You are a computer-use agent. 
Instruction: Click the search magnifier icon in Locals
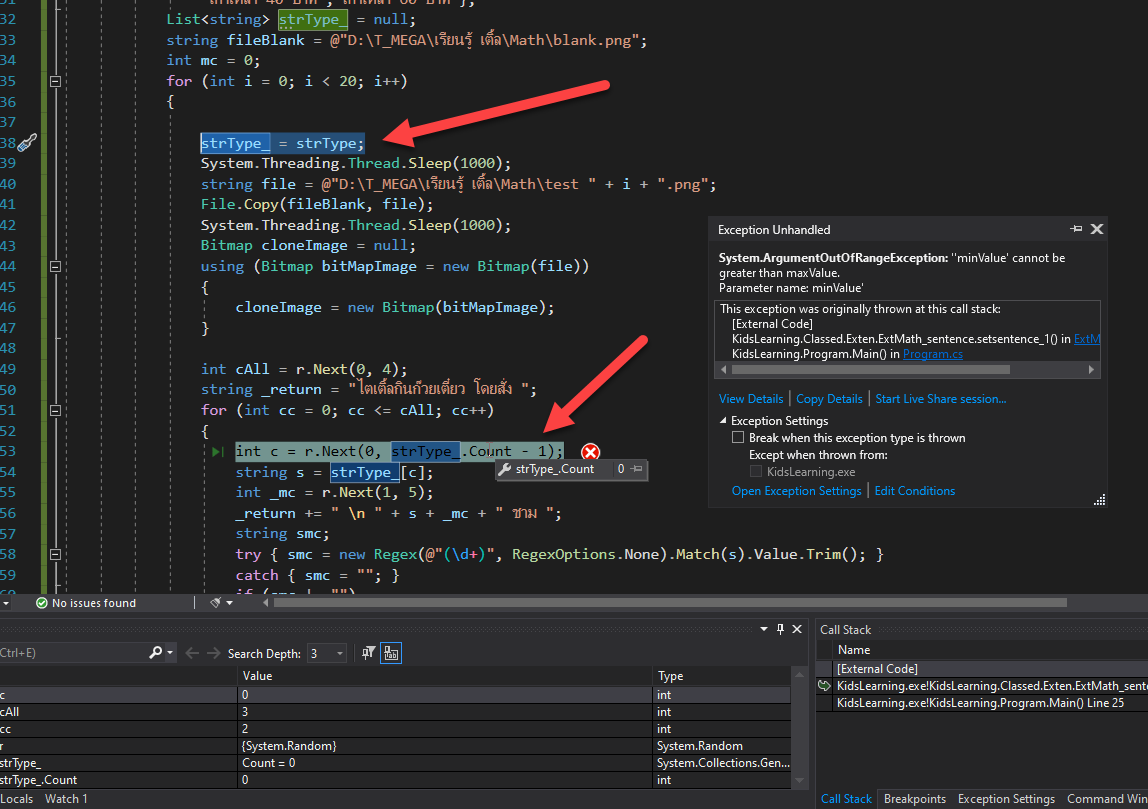tap(156, 653)
